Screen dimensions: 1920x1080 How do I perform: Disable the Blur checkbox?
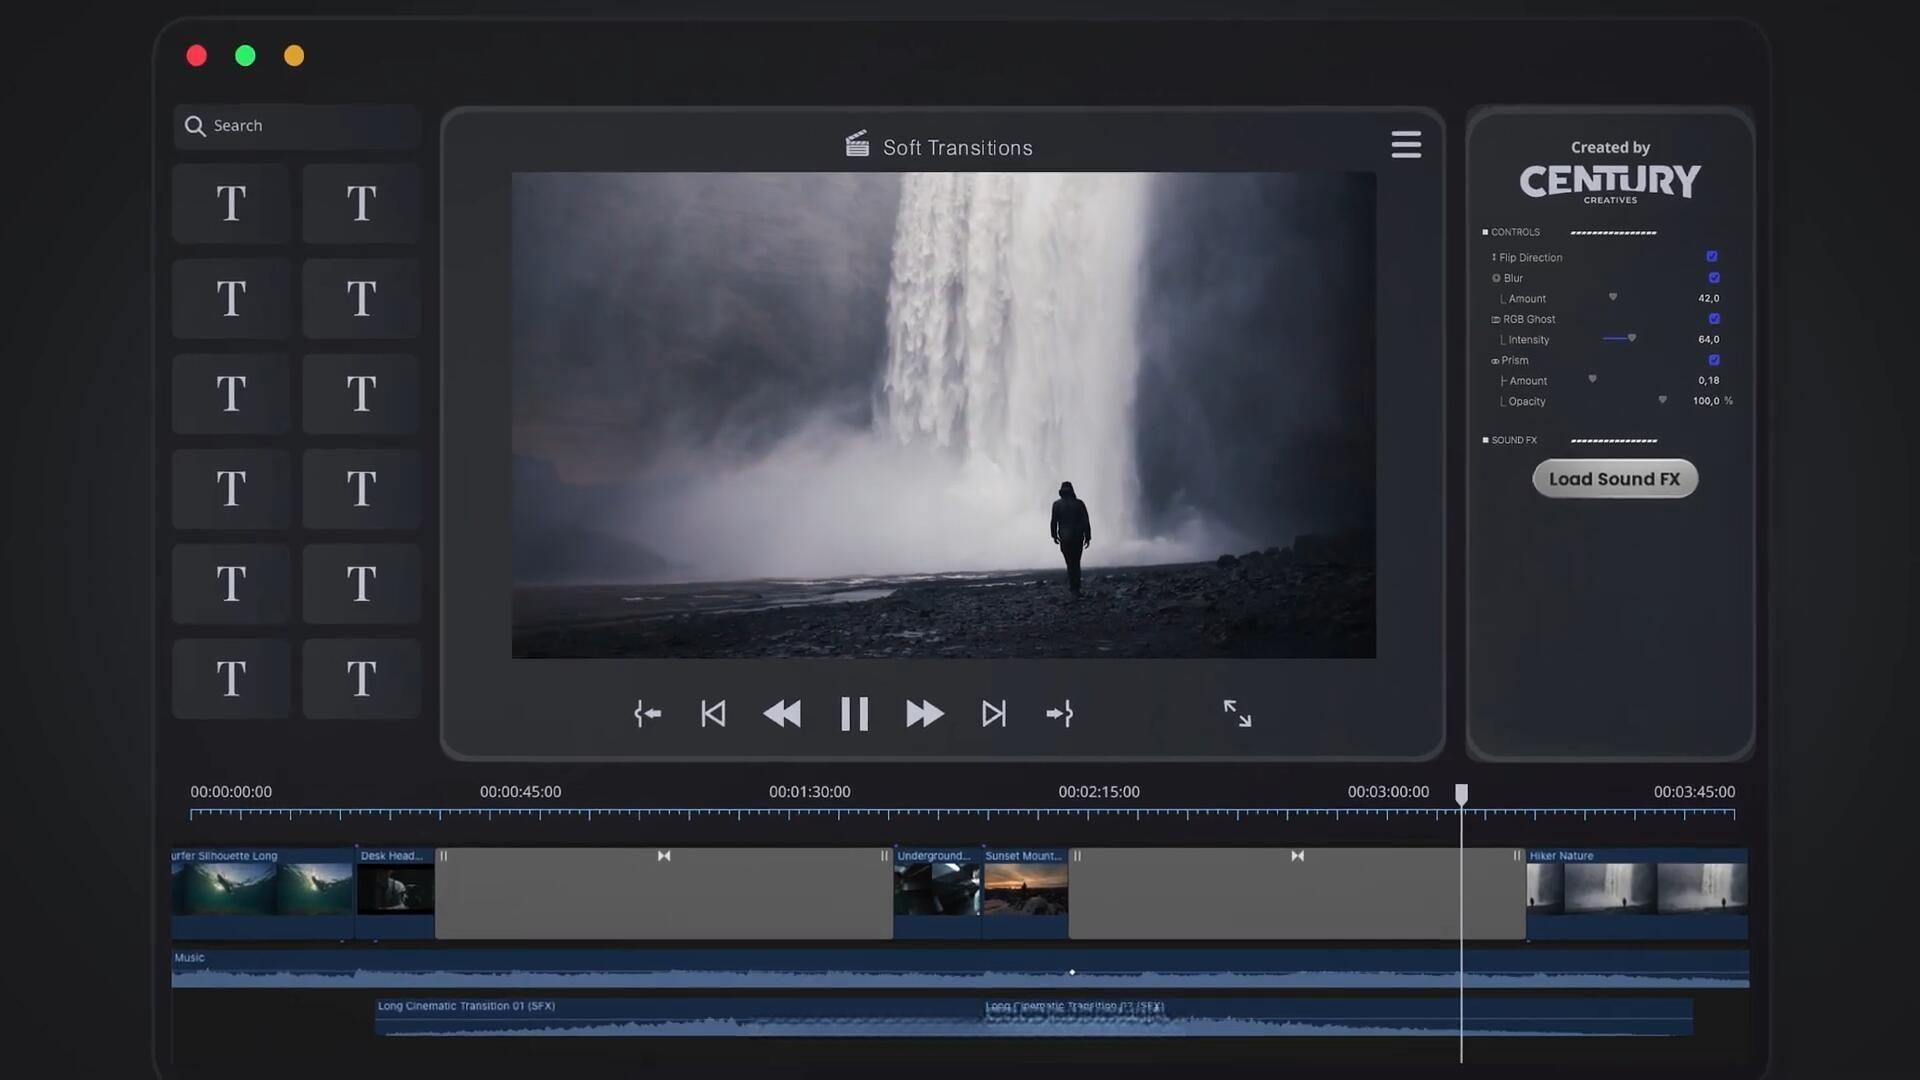coord(1714,278)
